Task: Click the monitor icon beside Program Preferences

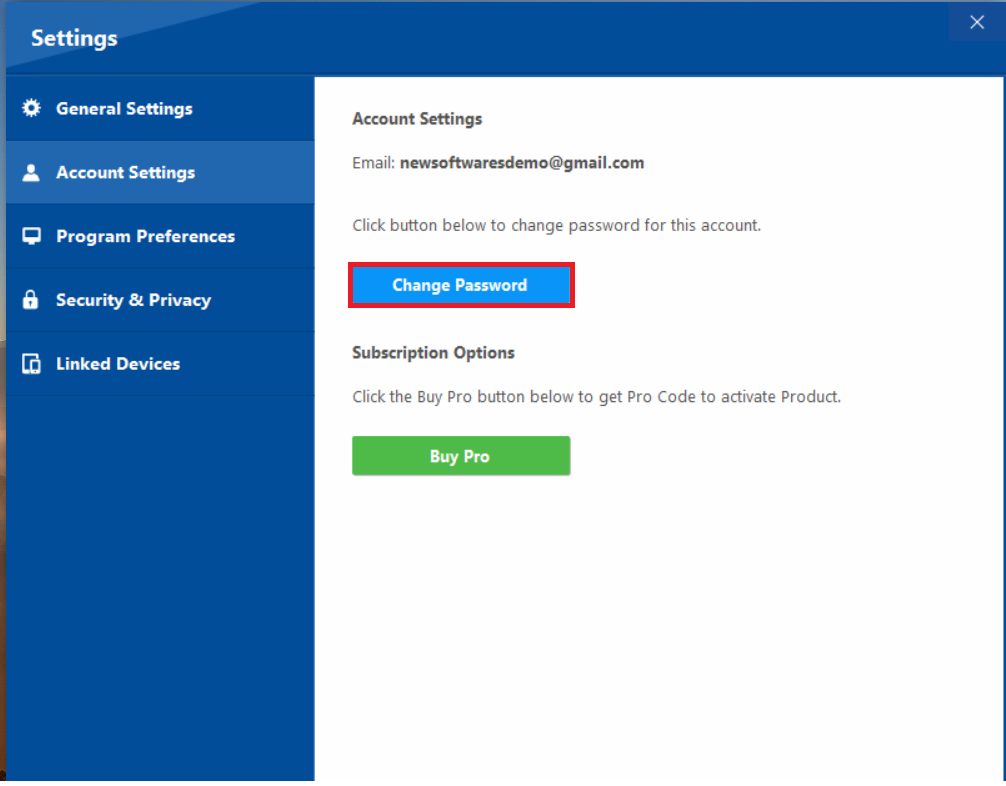Action: pos(30,236)
